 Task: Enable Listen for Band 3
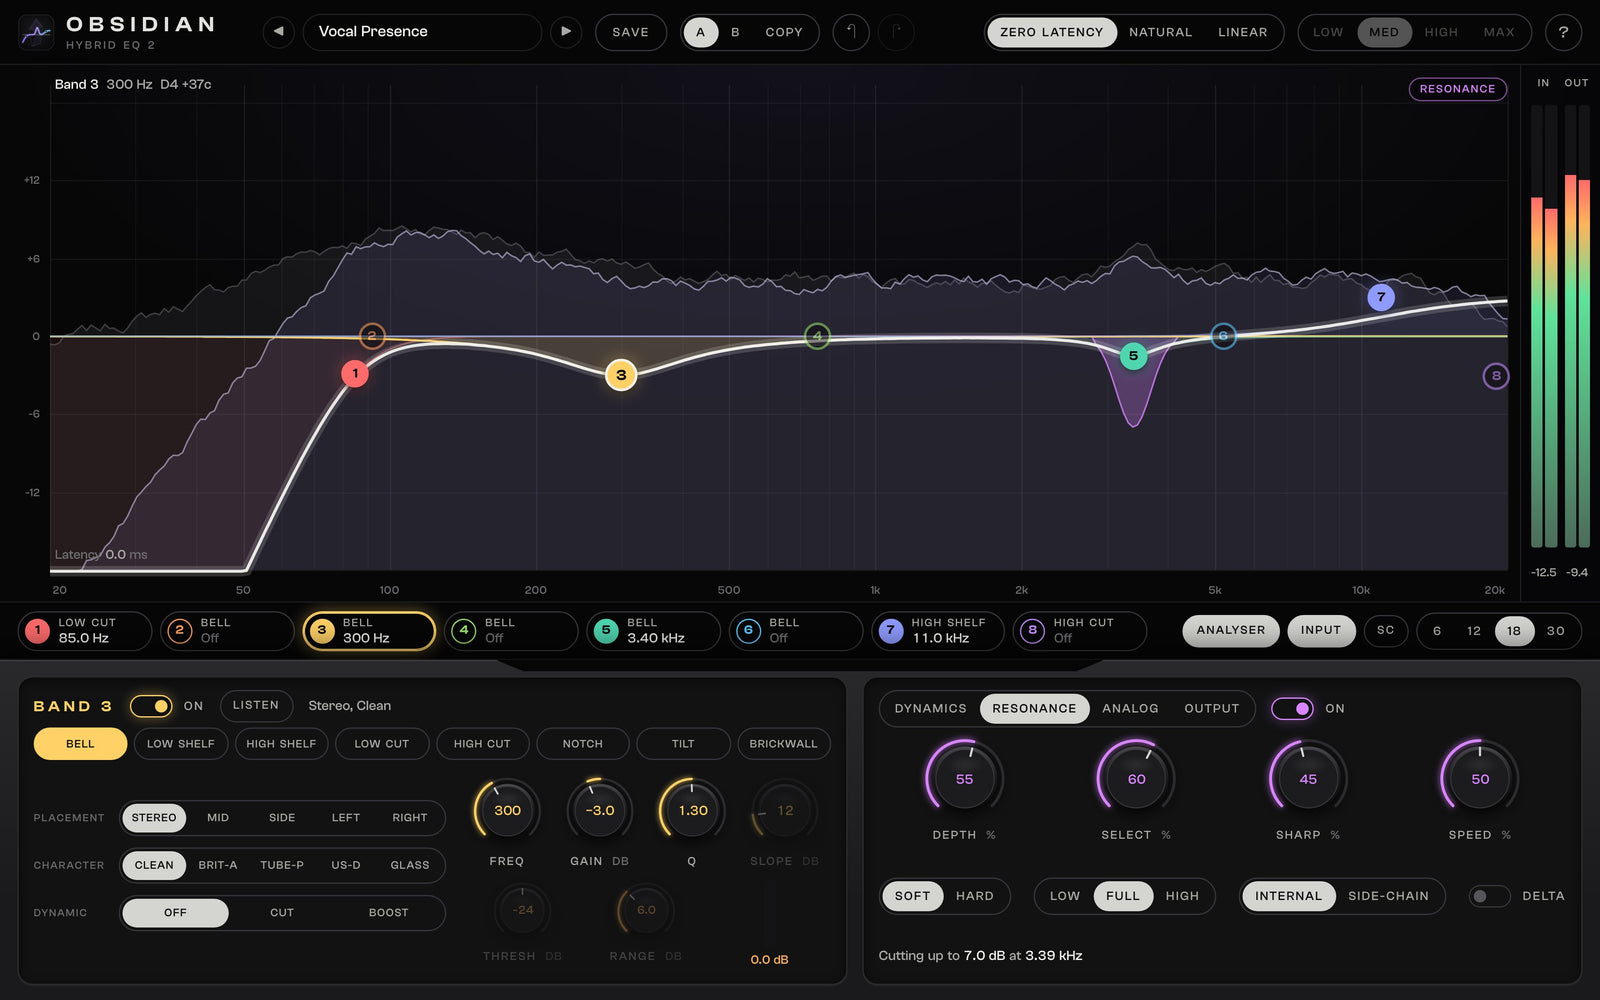256,705
